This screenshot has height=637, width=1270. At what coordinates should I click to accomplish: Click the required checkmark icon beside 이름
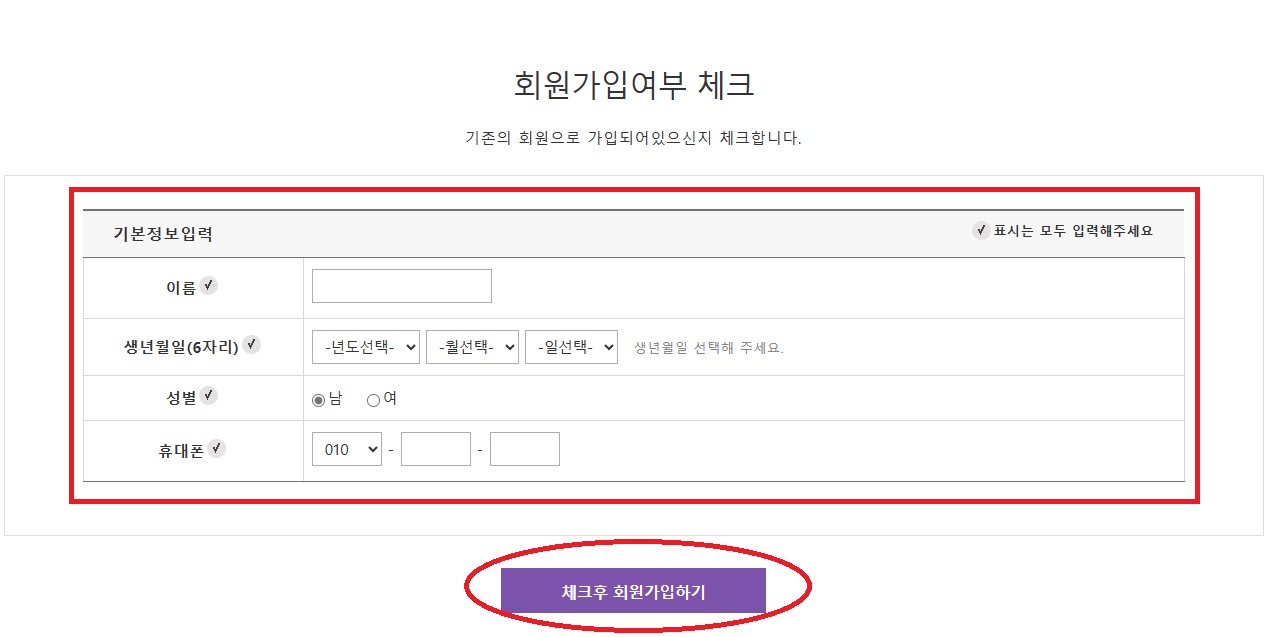point(208,286)
